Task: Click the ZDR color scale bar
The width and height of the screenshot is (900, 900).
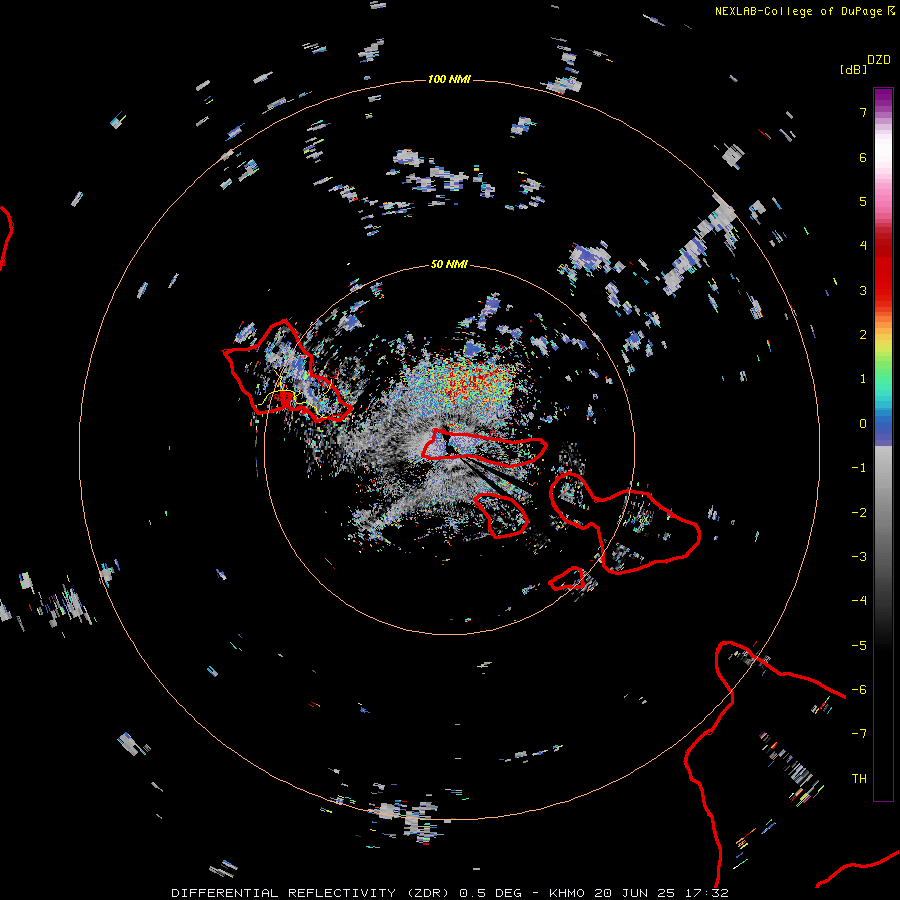Action: point(883,444)
